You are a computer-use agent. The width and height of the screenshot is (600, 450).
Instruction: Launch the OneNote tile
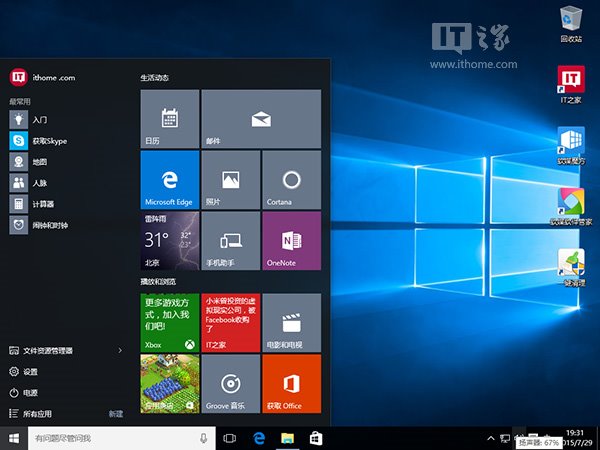coord(291,240)
